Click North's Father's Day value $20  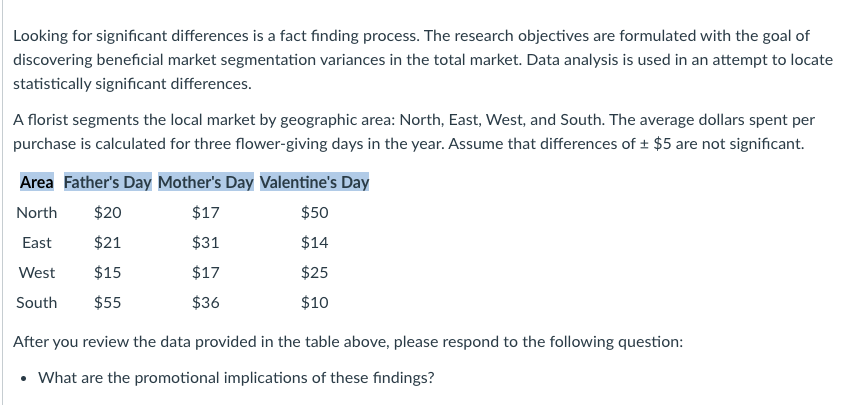tap(107, 213)
